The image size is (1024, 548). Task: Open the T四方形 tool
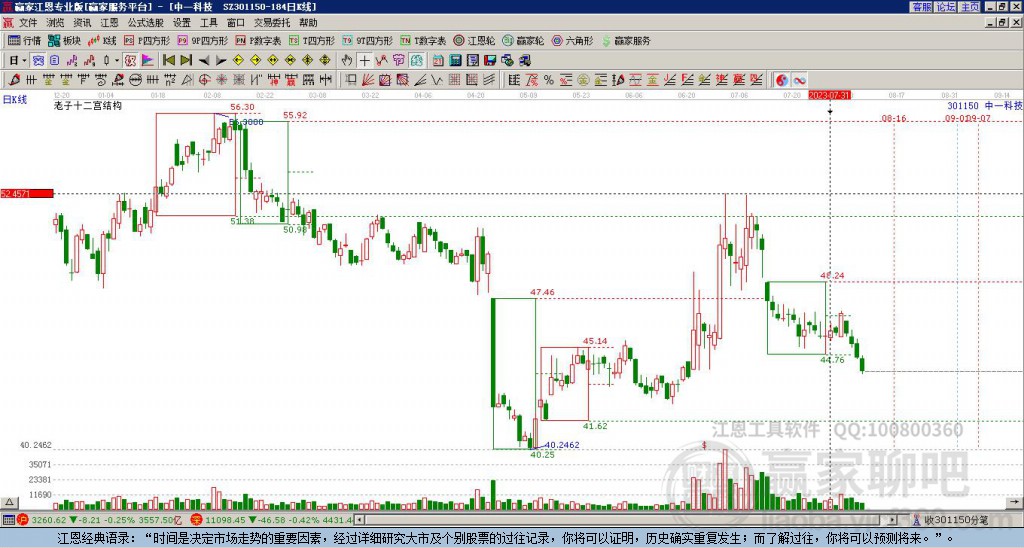click(312, 40)
